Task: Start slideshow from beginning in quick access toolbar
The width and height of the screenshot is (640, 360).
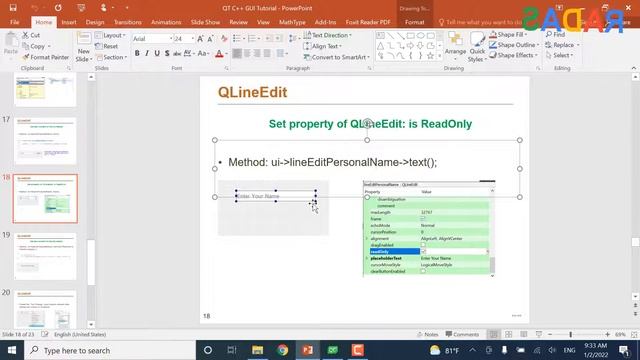Action: 81,8
